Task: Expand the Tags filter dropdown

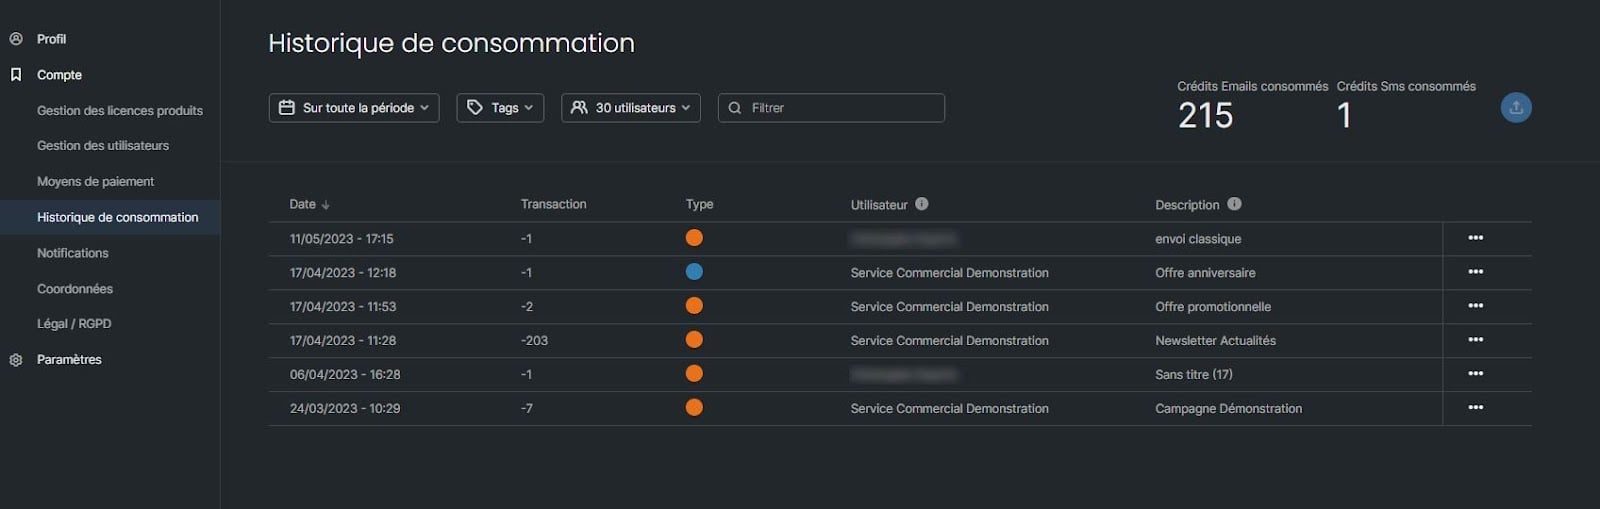Action: click(500, 108)
